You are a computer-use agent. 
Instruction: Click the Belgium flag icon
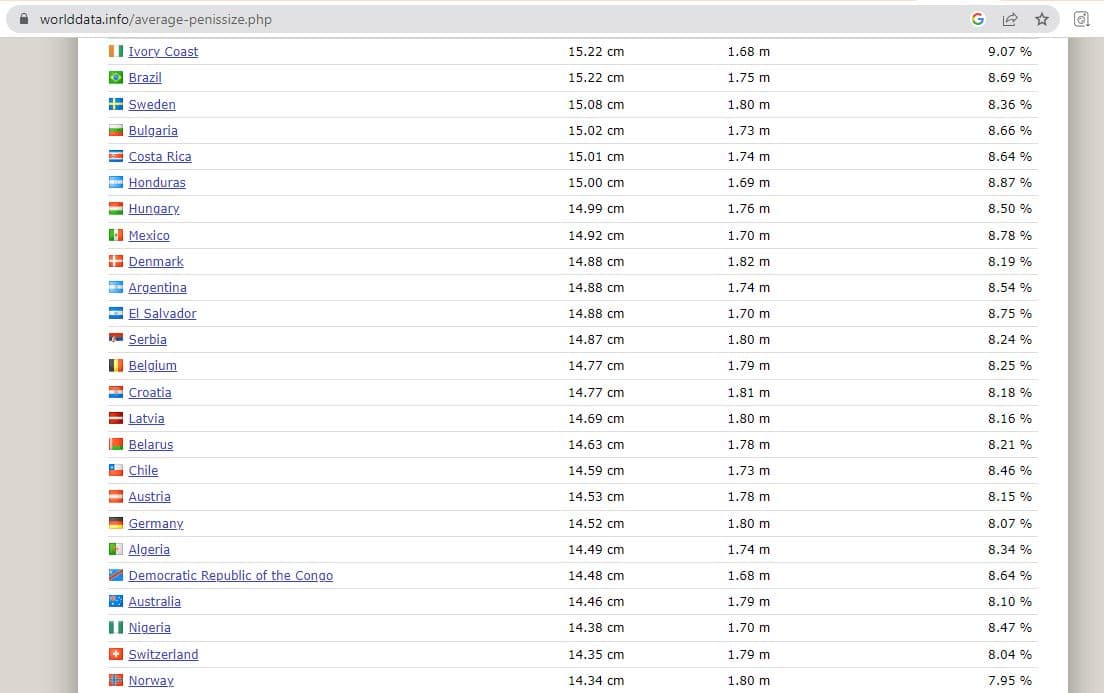116,365
